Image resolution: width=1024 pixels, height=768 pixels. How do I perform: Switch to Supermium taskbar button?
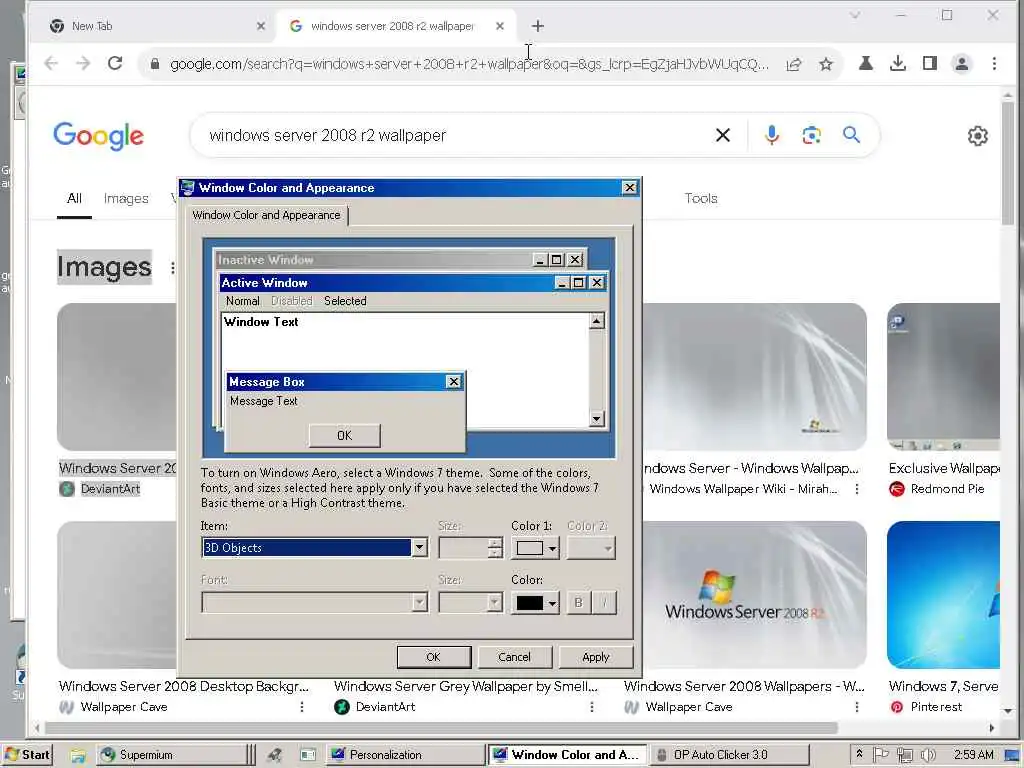pos(170,755)
